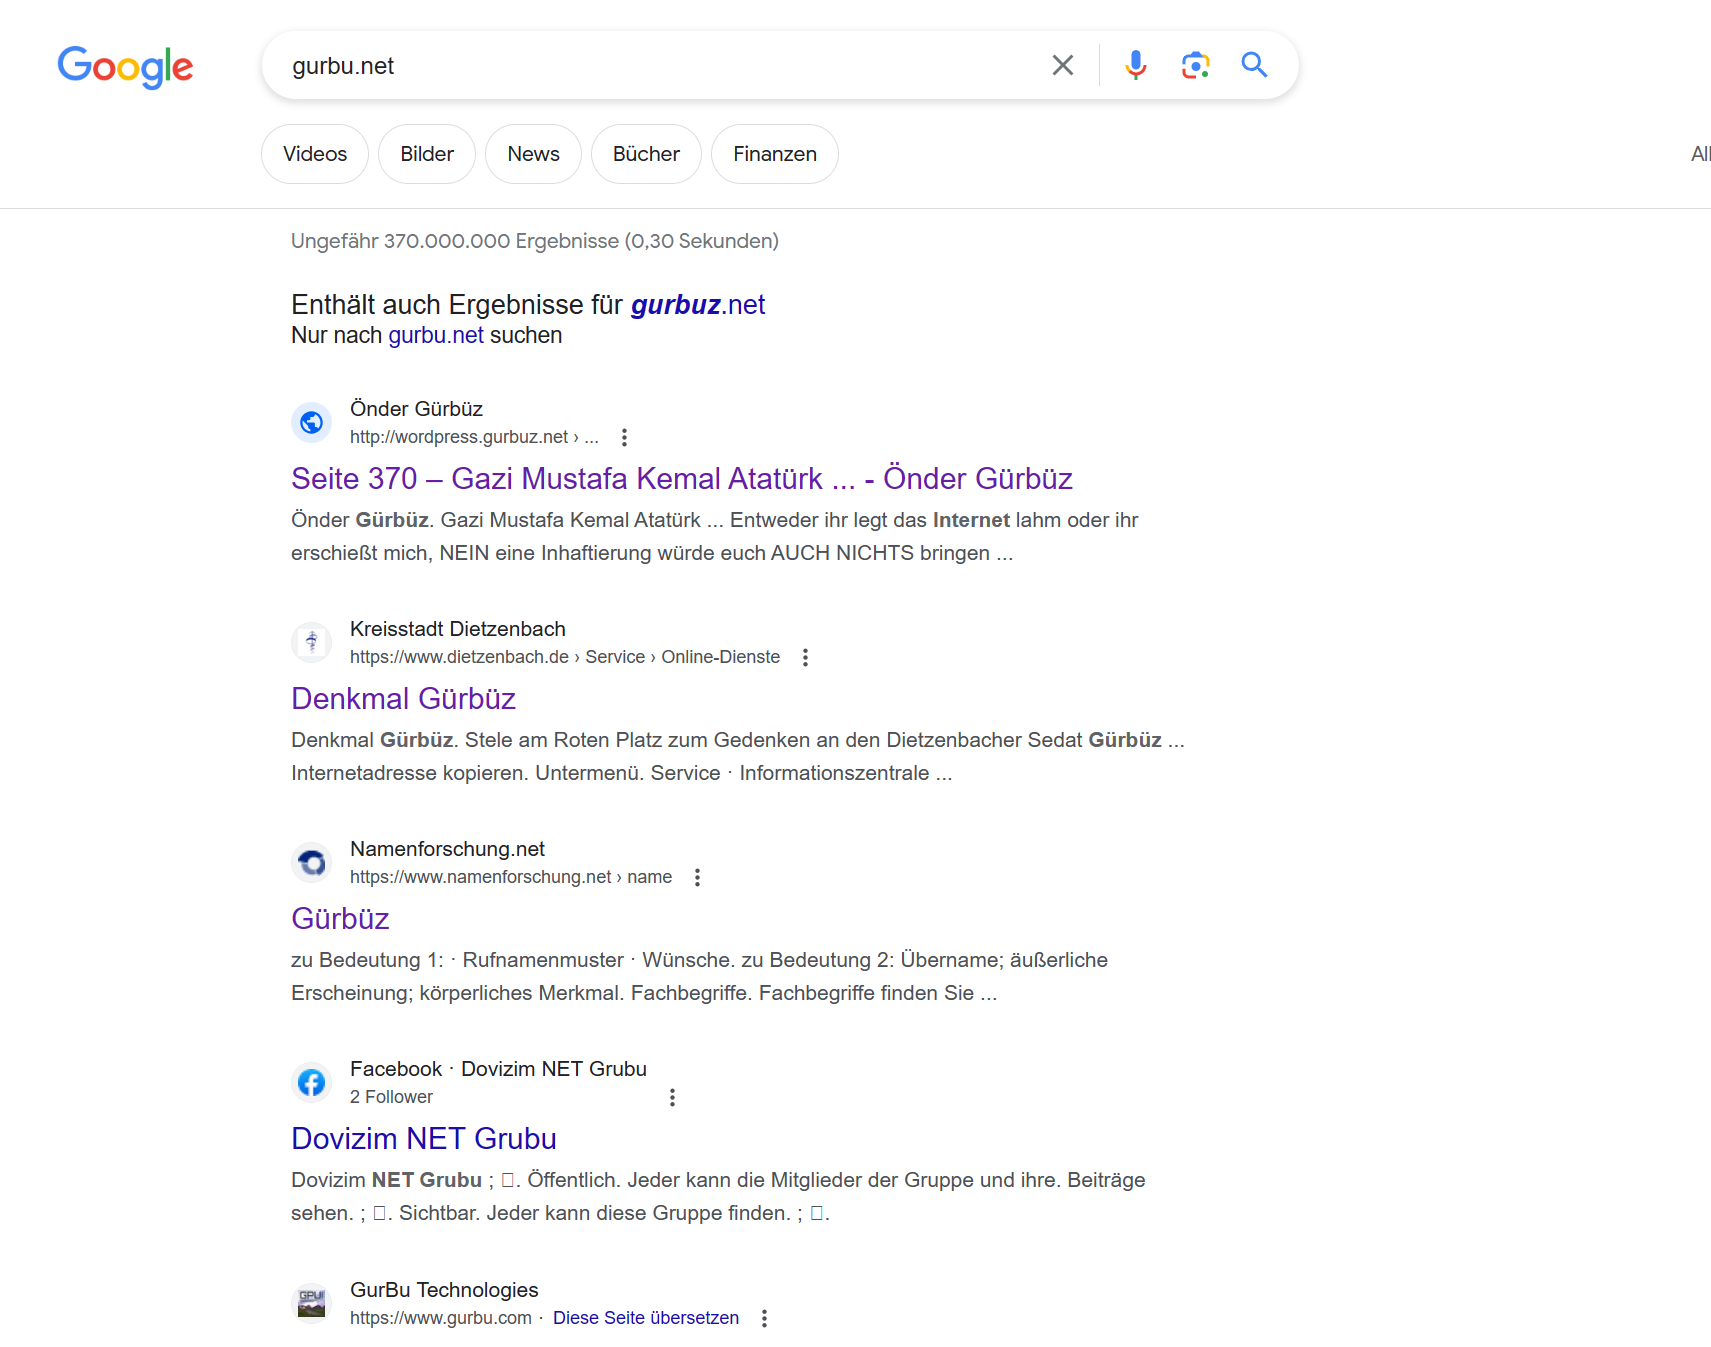Click the Google logo
The width and height of the screenshot is (1711, 1347).
tap(125, 67)
